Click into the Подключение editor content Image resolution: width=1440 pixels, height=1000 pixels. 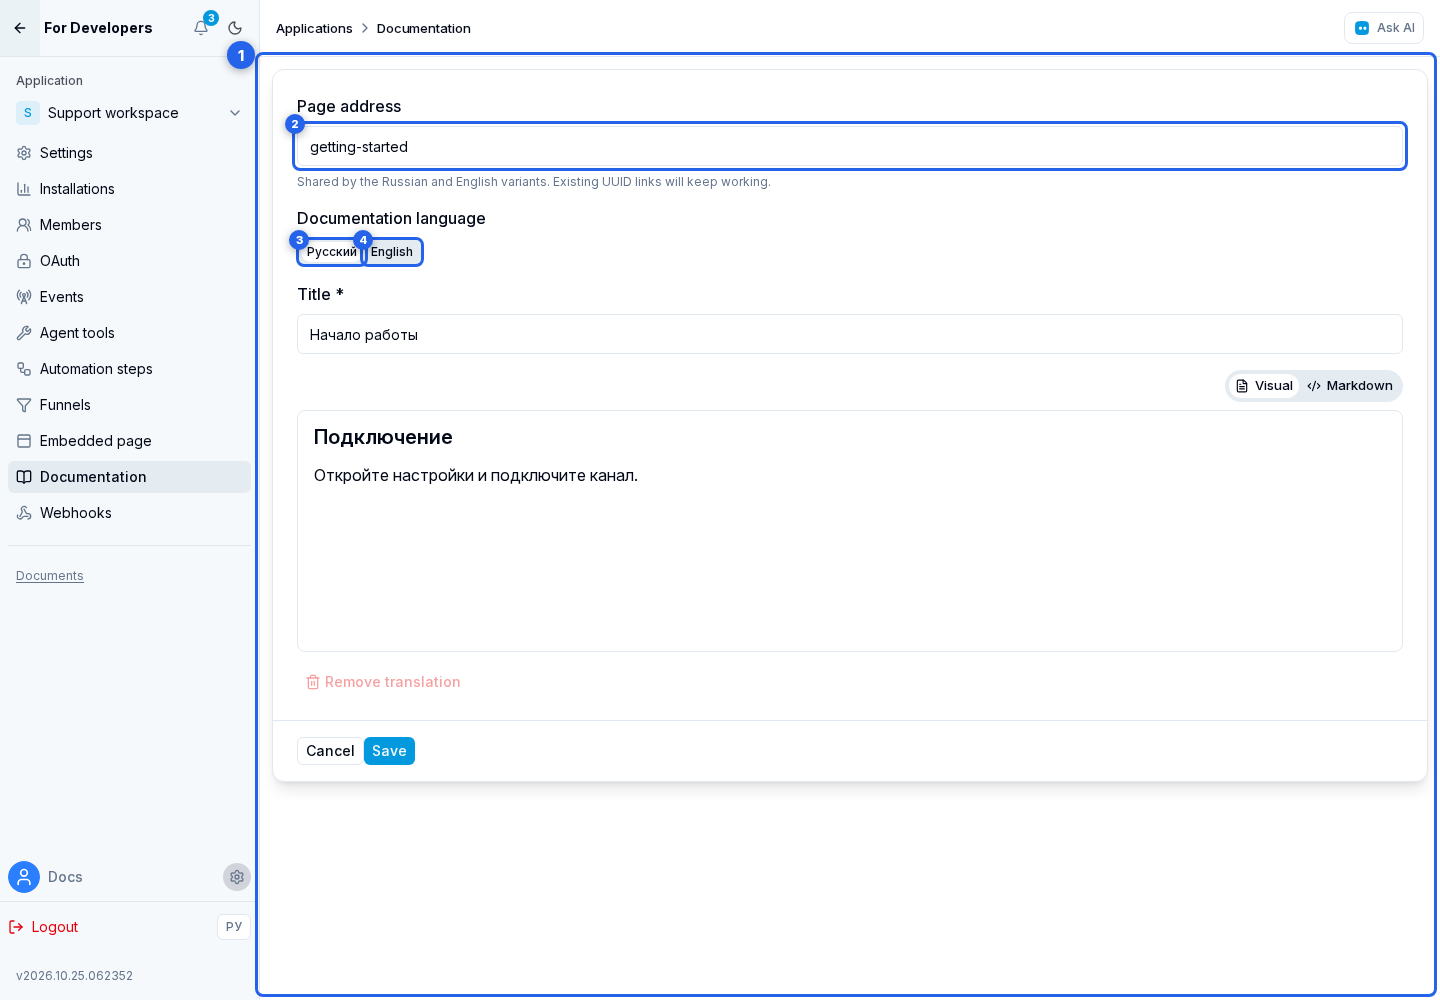[850, 531]
